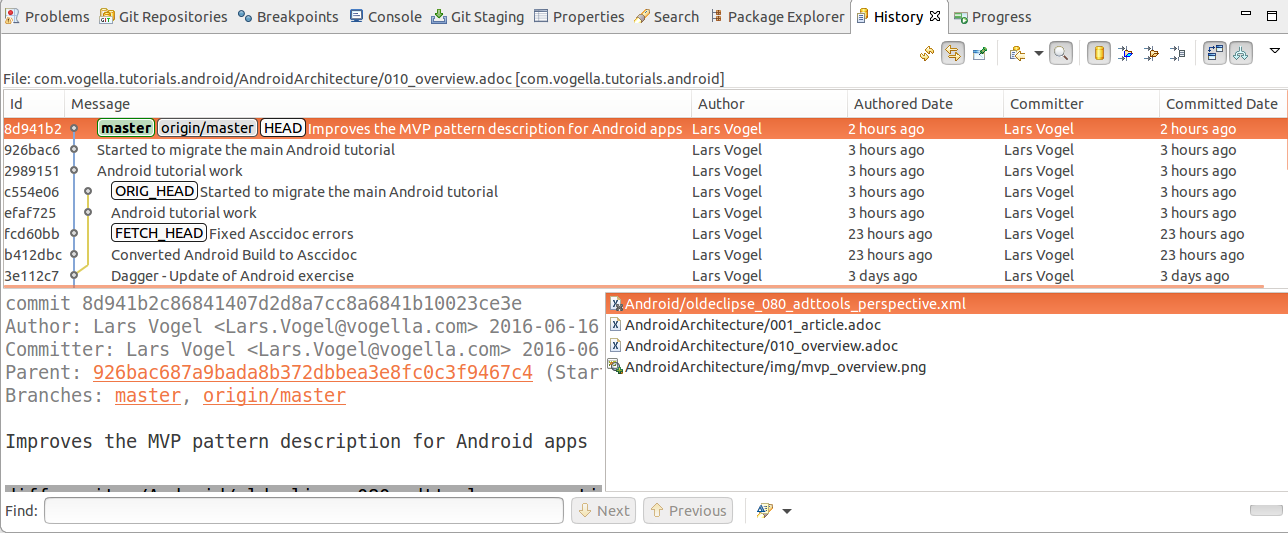Toggle the compare mode icon
The width and height of the screenshot is (1288, 533).
point(1215,53)
